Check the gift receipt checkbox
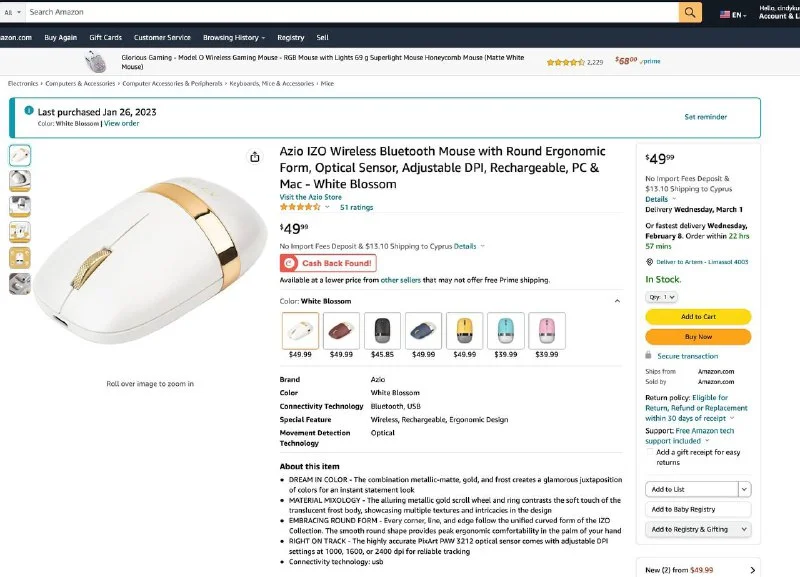This screenshot has width=800, height=577. 649,452
